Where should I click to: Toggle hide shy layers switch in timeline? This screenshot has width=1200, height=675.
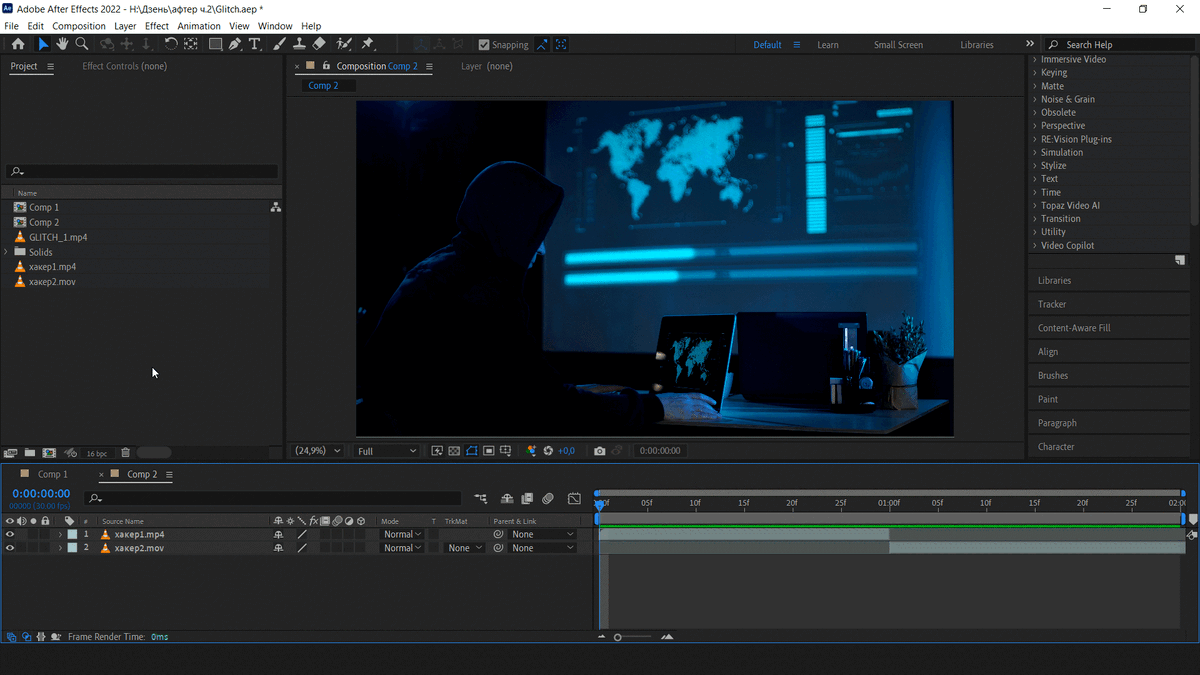(507, 498)
